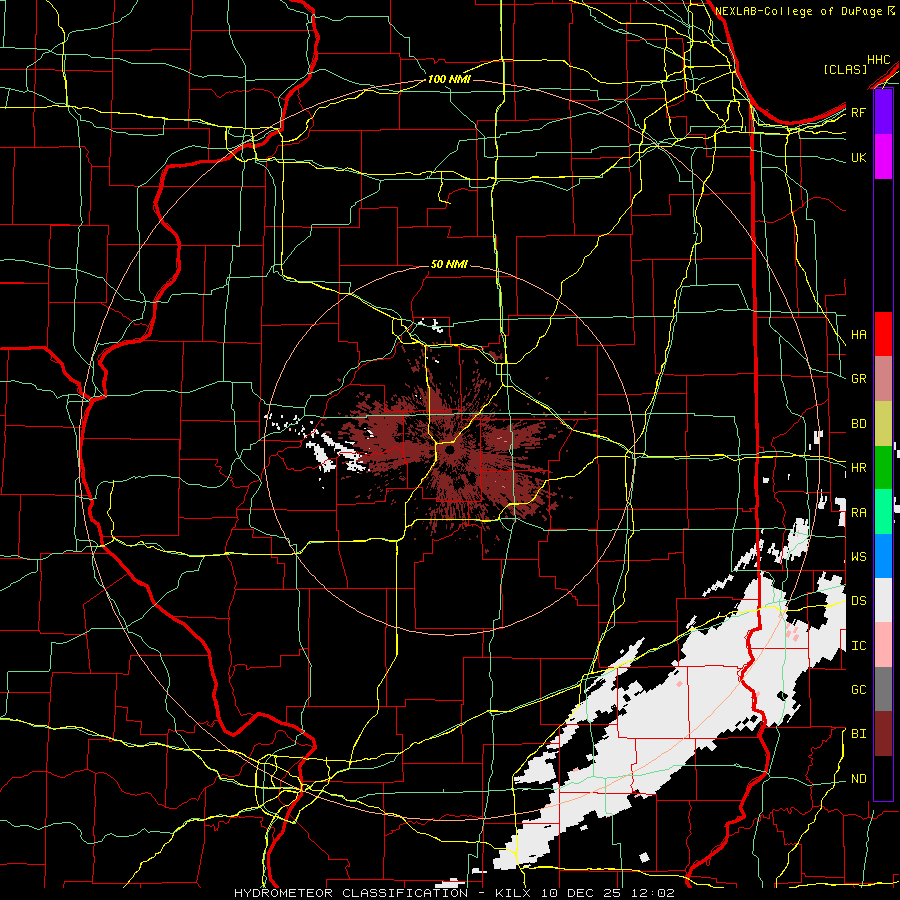Select the dusty pink GR legend swatch

(883, 379)
